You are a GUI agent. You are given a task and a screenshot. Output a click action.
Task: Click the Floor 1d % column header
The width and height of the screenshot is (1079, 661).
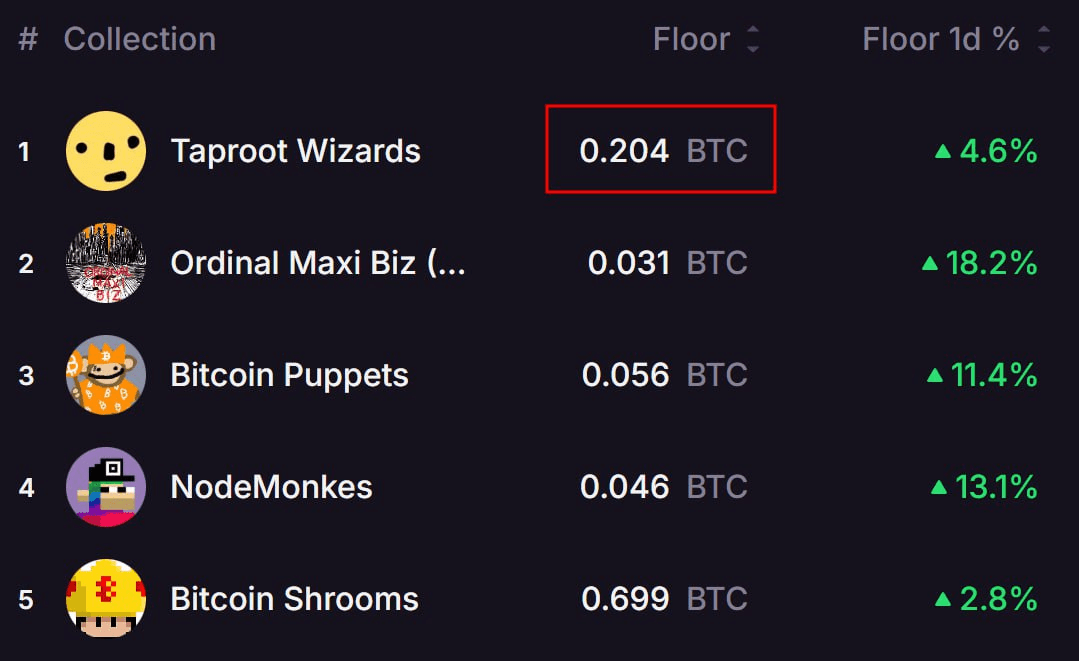pos(941,40)
